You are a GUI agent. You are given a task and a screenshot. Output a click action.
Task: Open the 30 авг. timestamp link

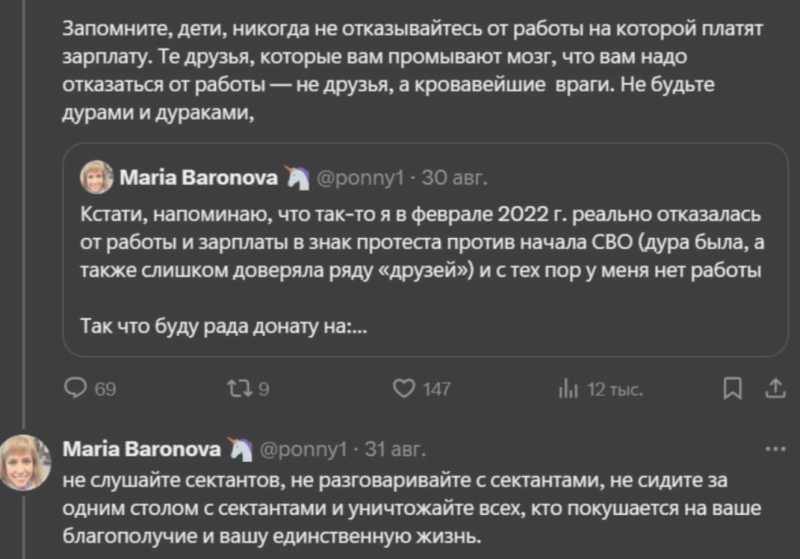tap(454, 179)
